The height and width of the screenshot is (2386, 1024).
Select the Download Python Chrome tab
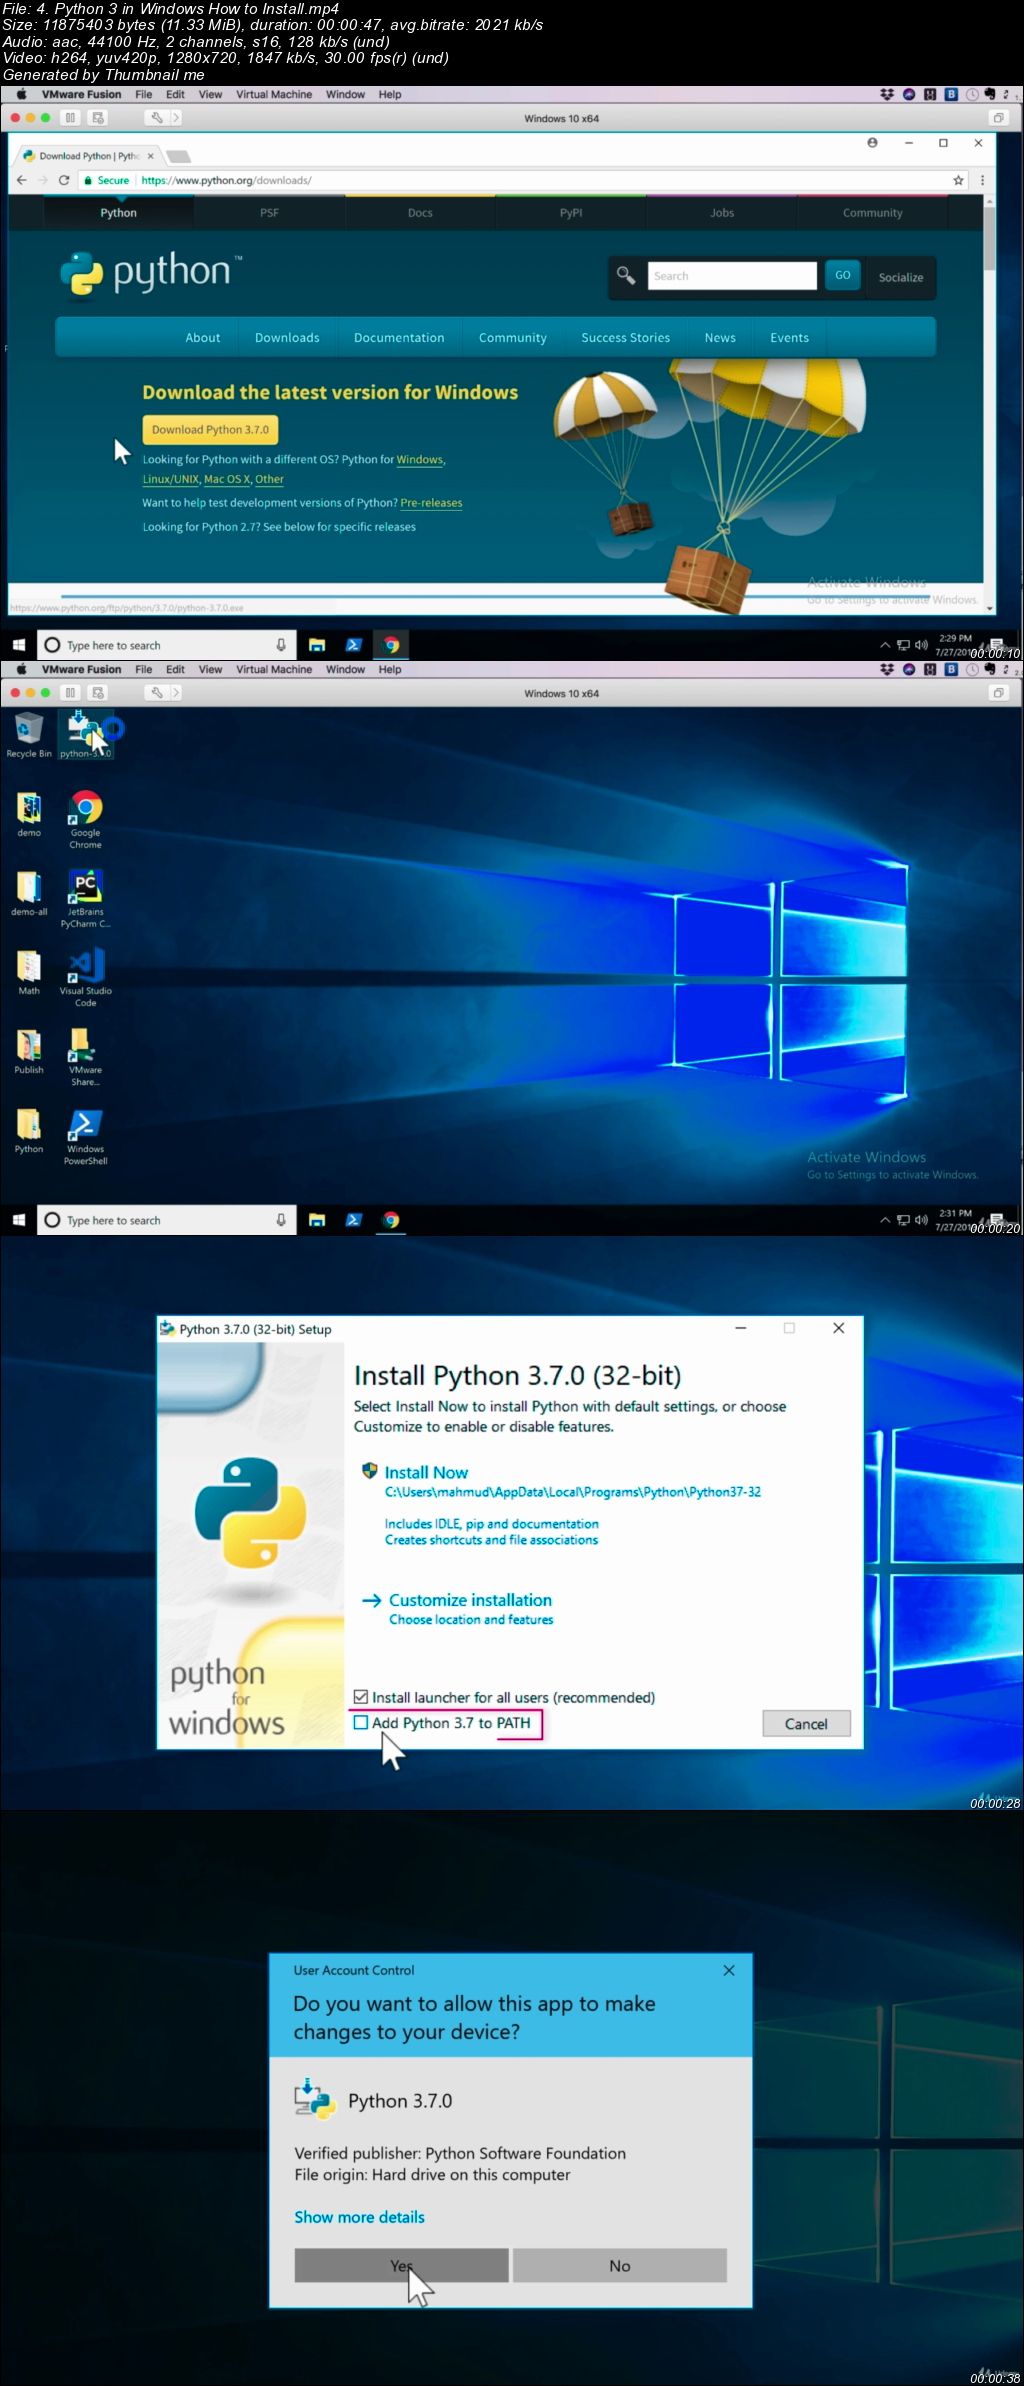click(88, 156)
